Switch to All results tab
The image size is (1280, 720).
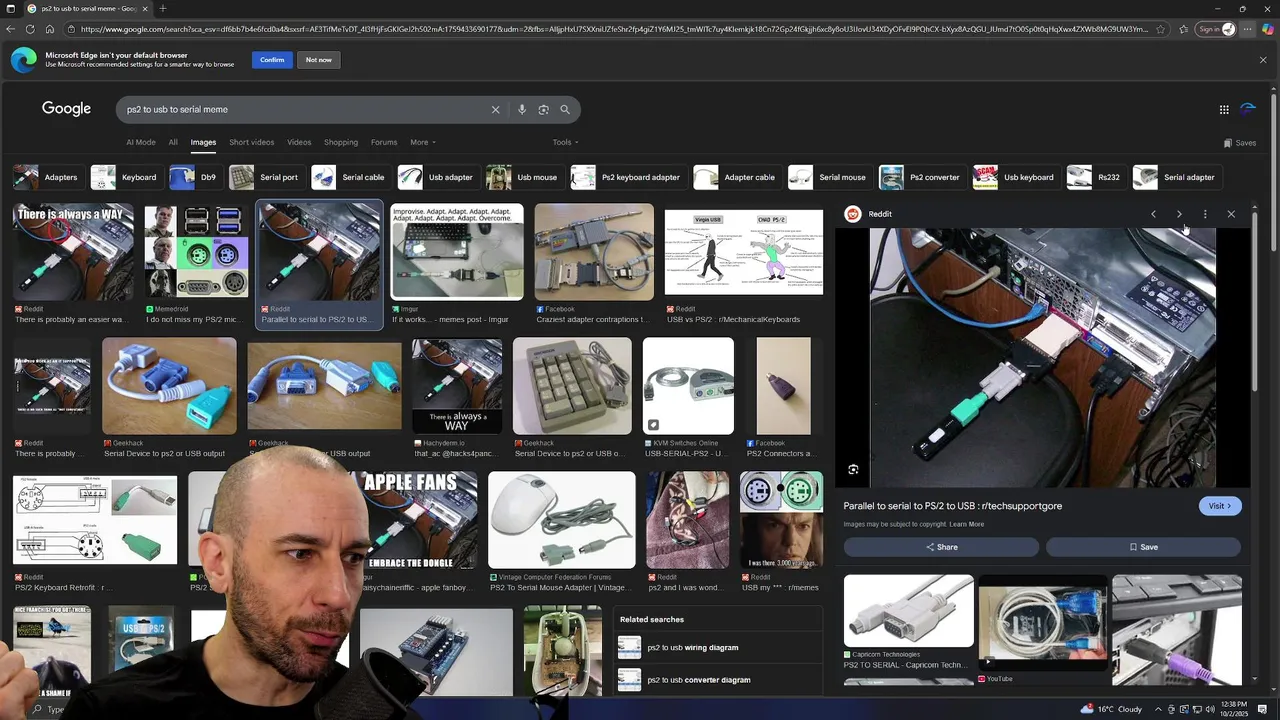pyautogui.click(x=173, y=142)
